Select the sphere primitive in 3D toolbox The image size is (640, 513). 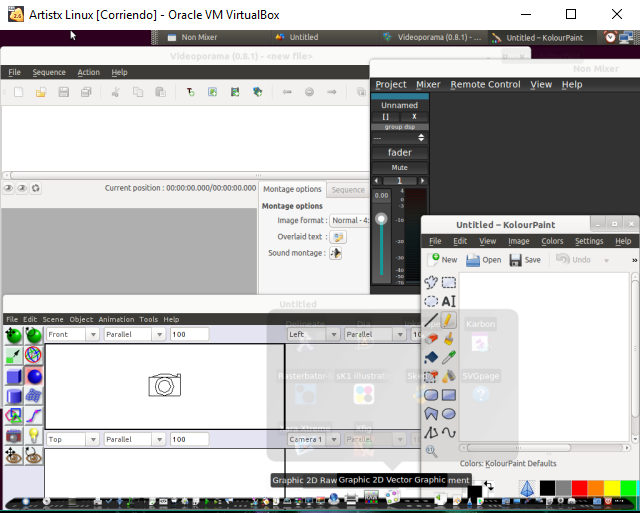pyautogui.click(x=34, y=376)
